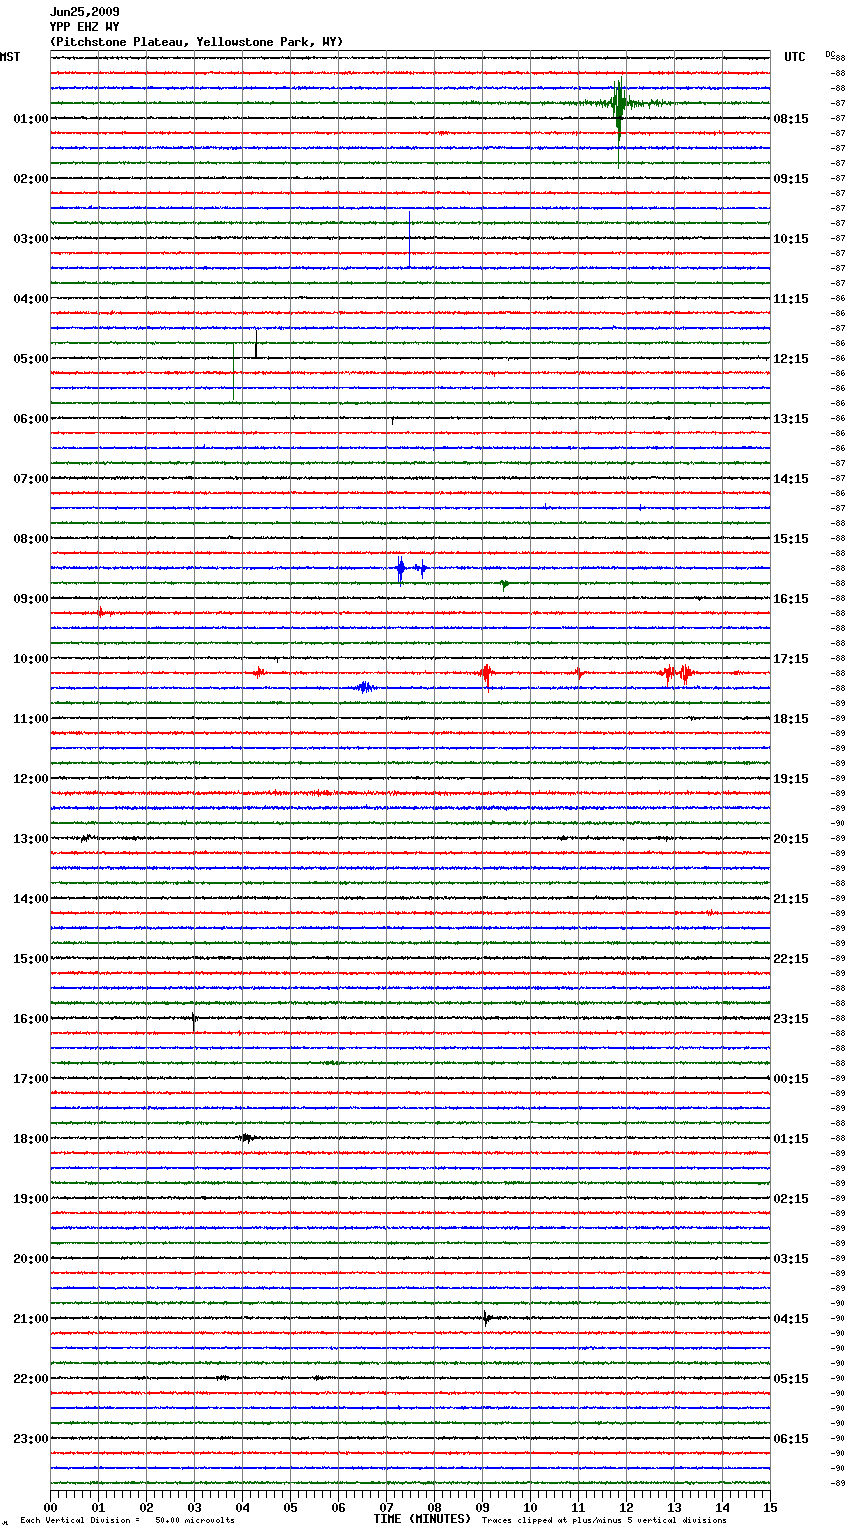
Task: Select the 16:00 MST time label
Action: [31, 1019]
